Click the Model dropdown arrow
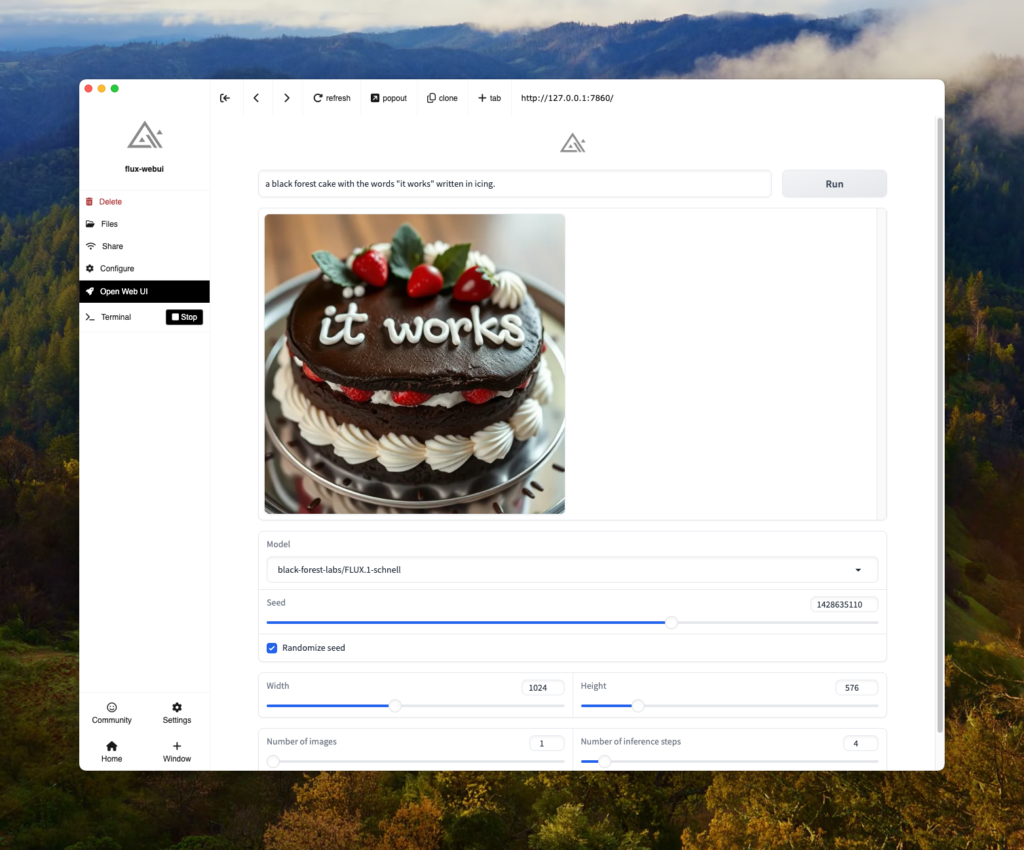 858,570
